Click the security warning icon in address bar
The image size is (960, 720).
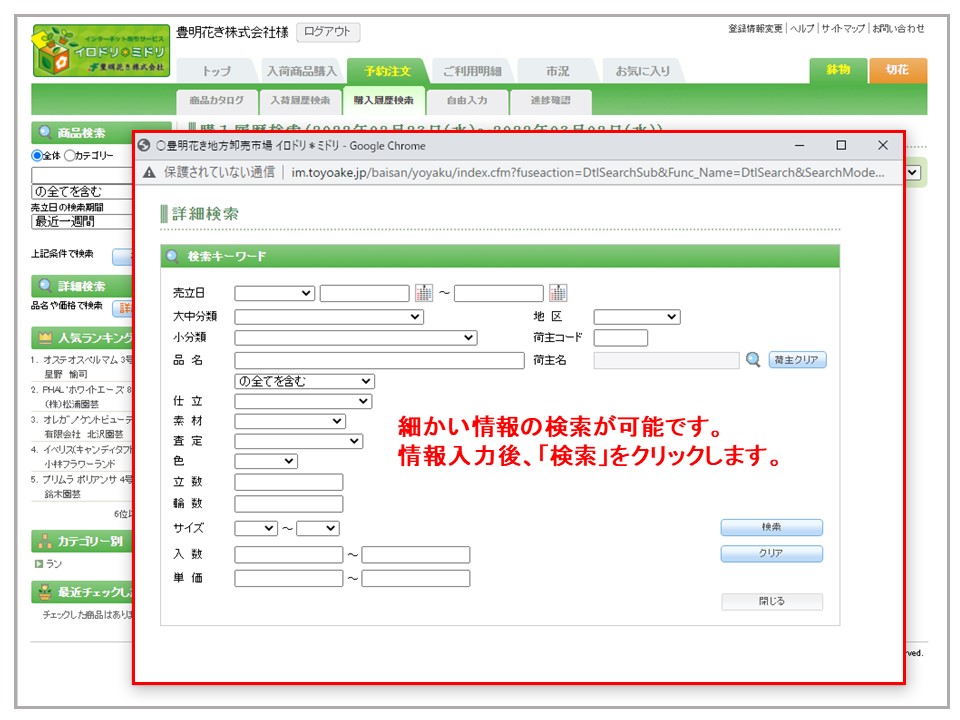[149, 172]
